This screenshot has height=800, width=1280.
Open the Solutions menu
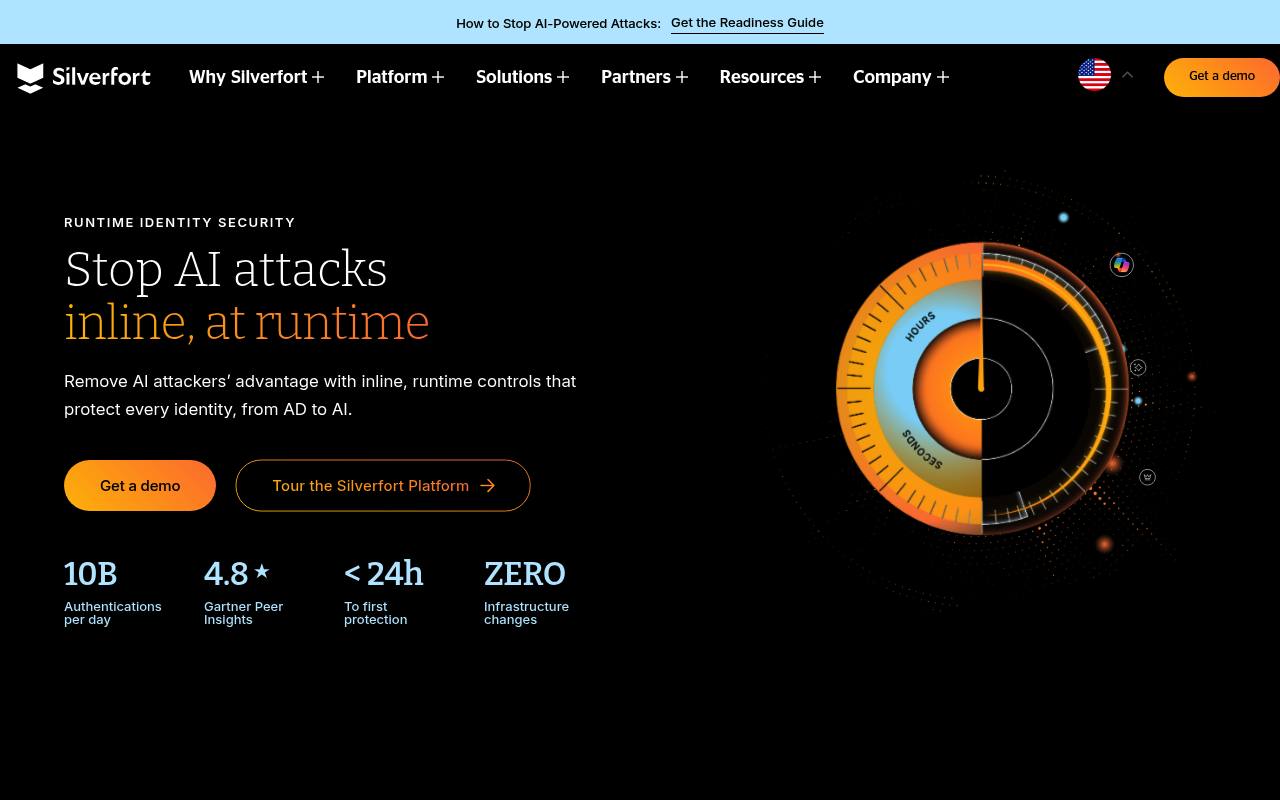coord(514,77)
